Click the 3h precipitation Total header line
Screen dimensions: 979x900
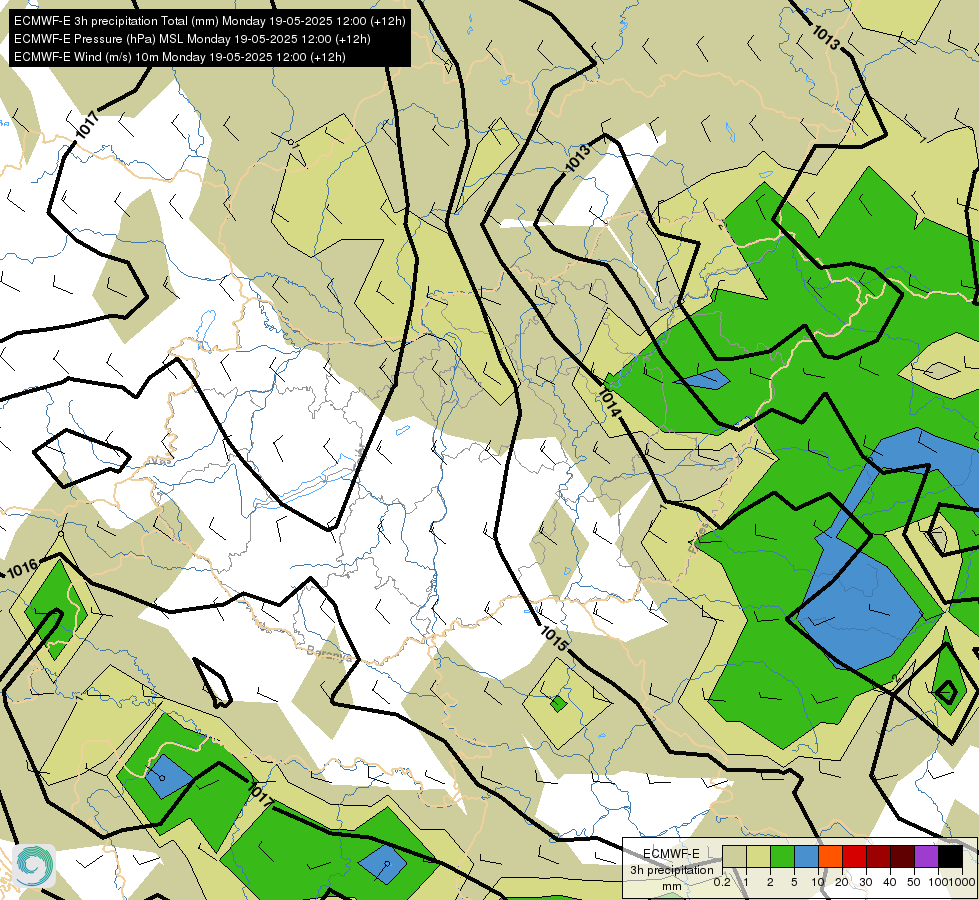pos(210,21)
